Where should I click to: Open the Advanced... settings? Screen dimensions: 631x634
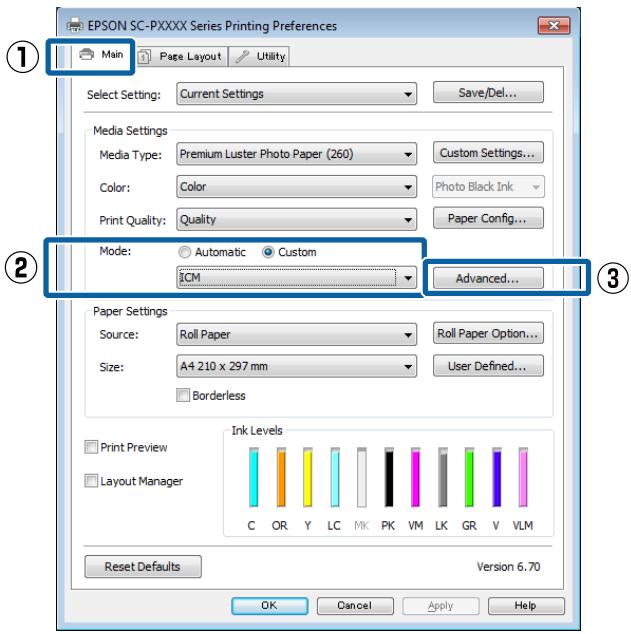(488, 278)
